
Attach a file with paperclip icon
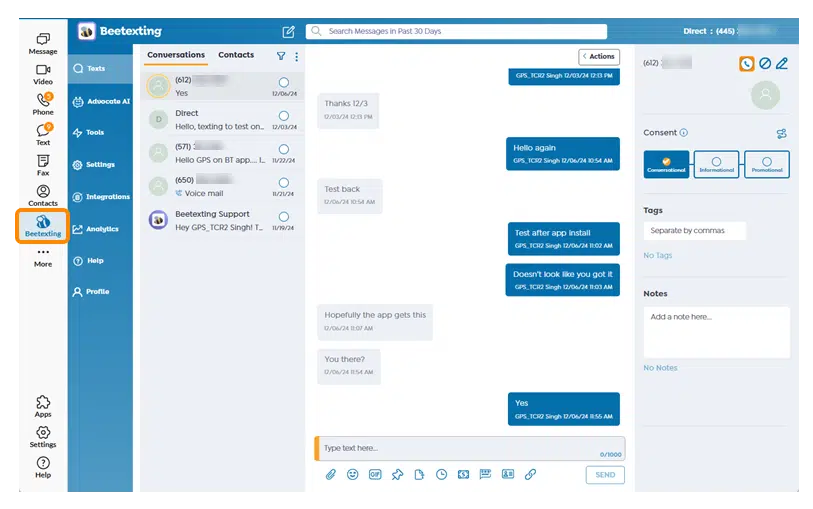(x=331, y=474)
